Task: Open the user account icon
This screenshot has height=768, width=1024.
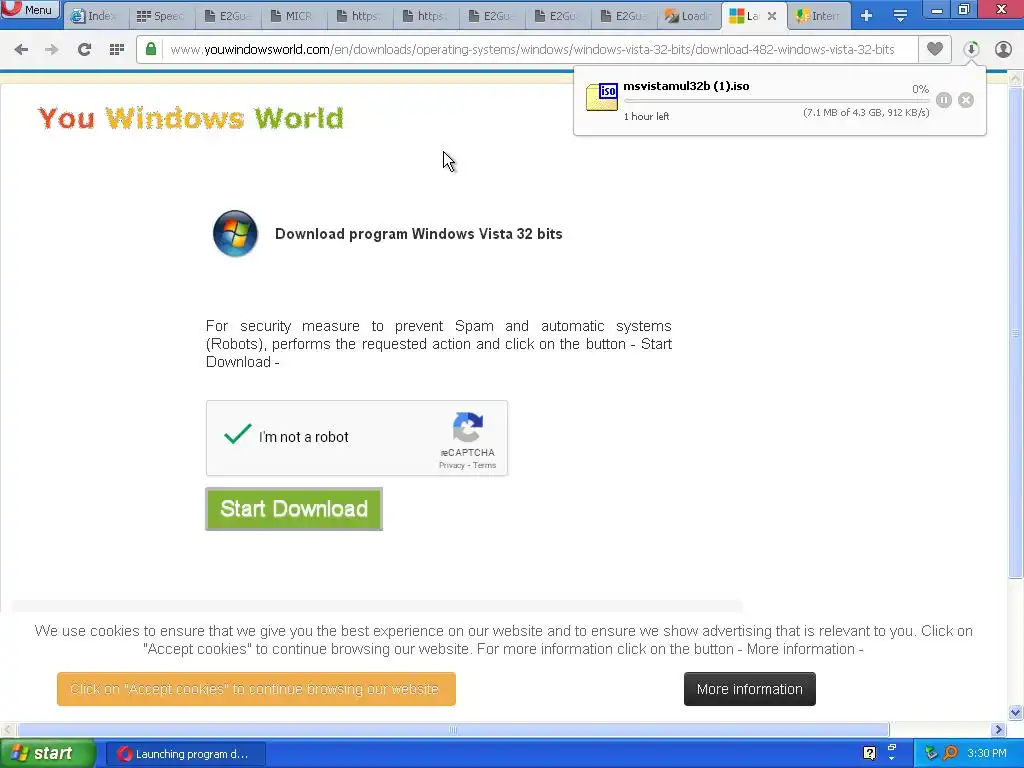Action: [x=1003, y=50]
